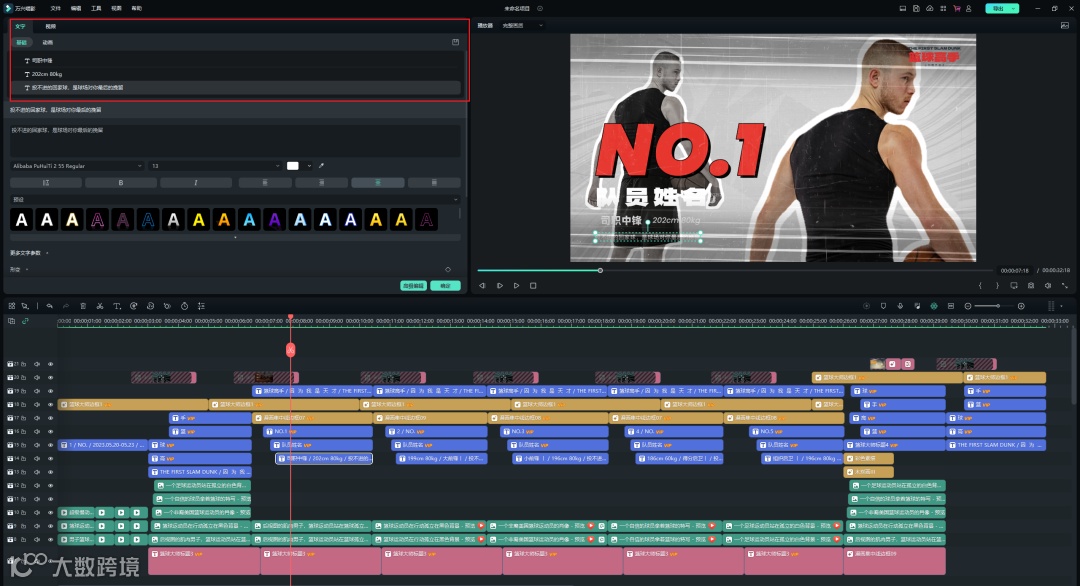Play the preview with the play button
Viewport: 1080px width, 586px height.
(517, 285)
